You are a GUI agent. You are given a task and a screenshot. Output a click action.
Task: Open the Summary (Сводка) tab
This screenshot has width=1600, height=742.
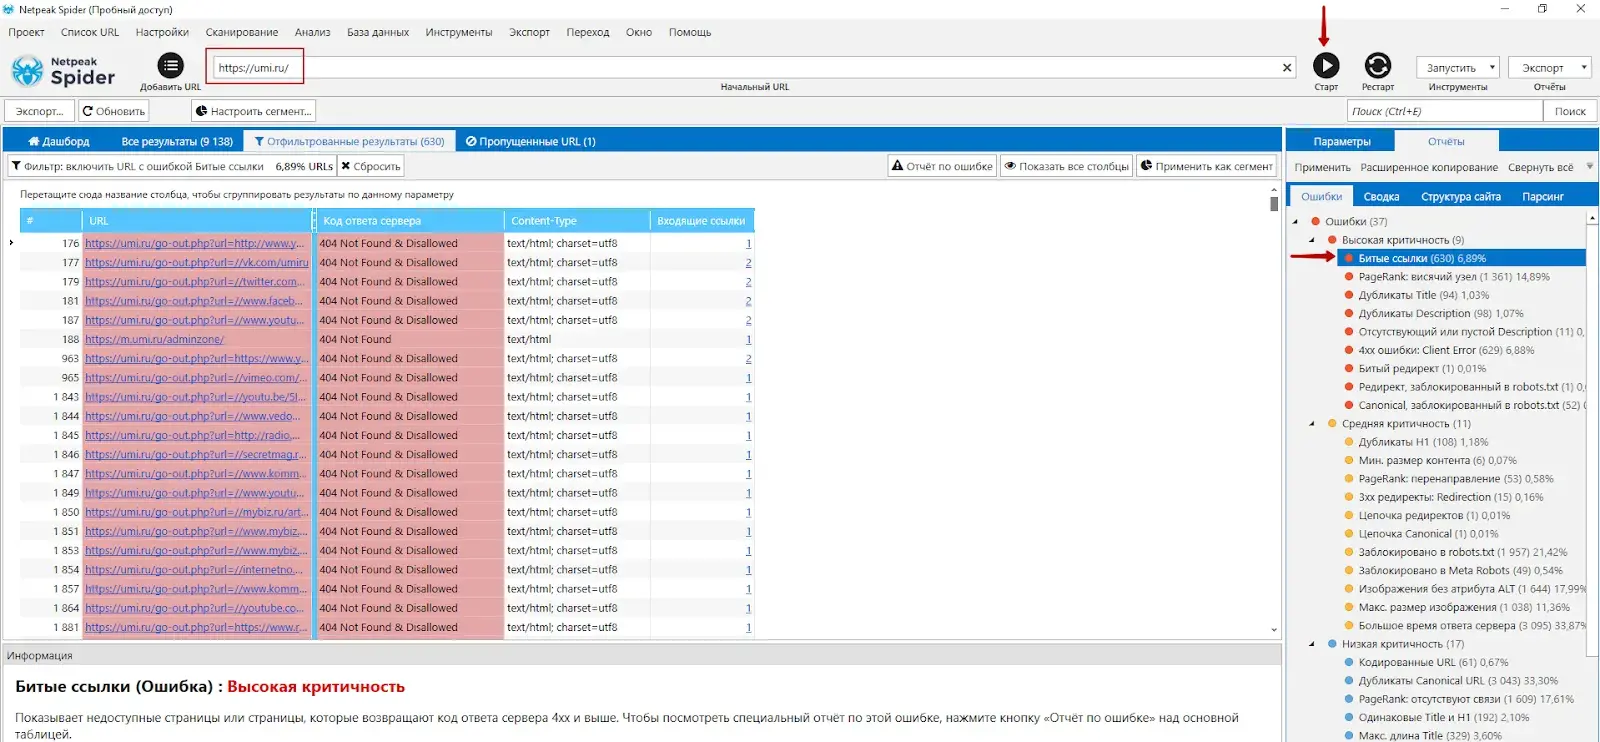(x=1381, y=196)
